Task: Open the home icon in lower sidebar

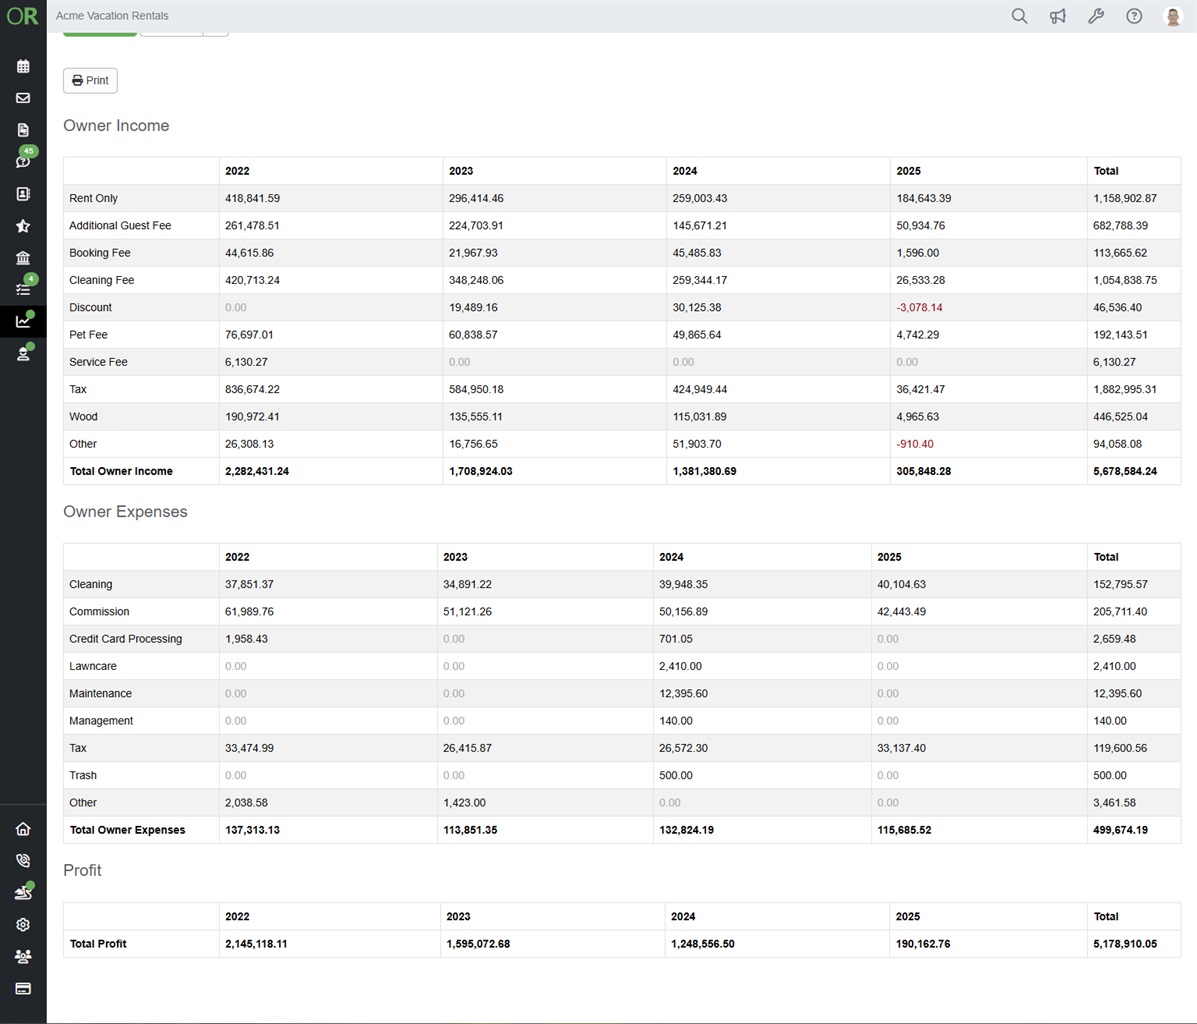Action: [x=23, y=829]
